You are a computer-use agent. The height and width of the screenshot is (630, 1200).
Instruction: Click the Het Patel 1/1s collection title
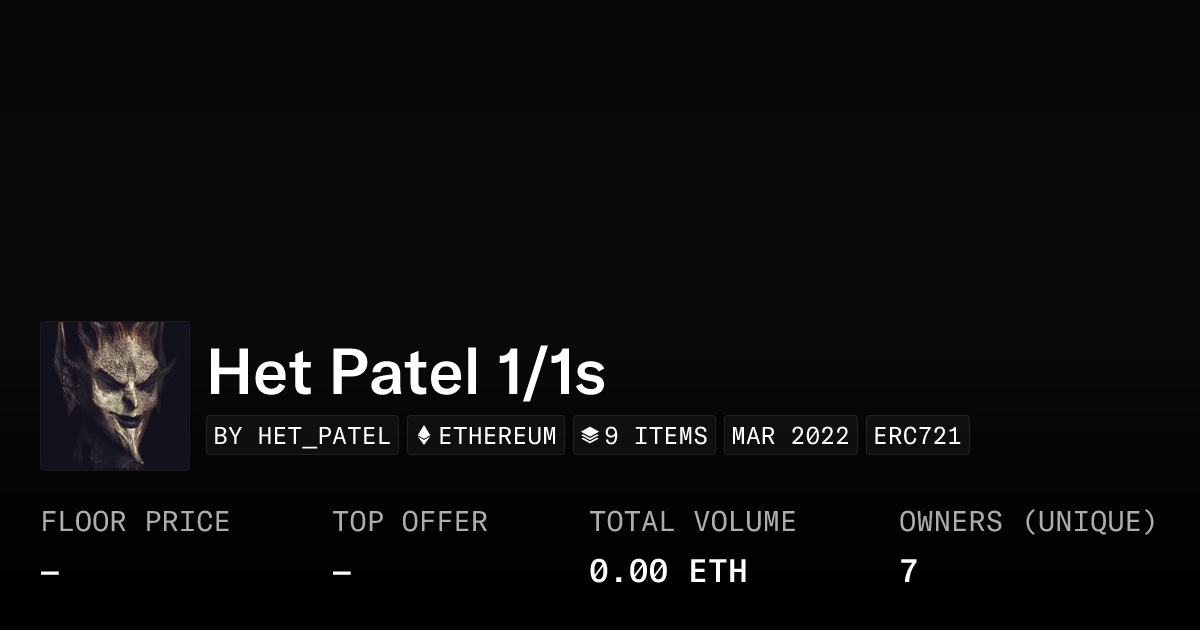406,372
